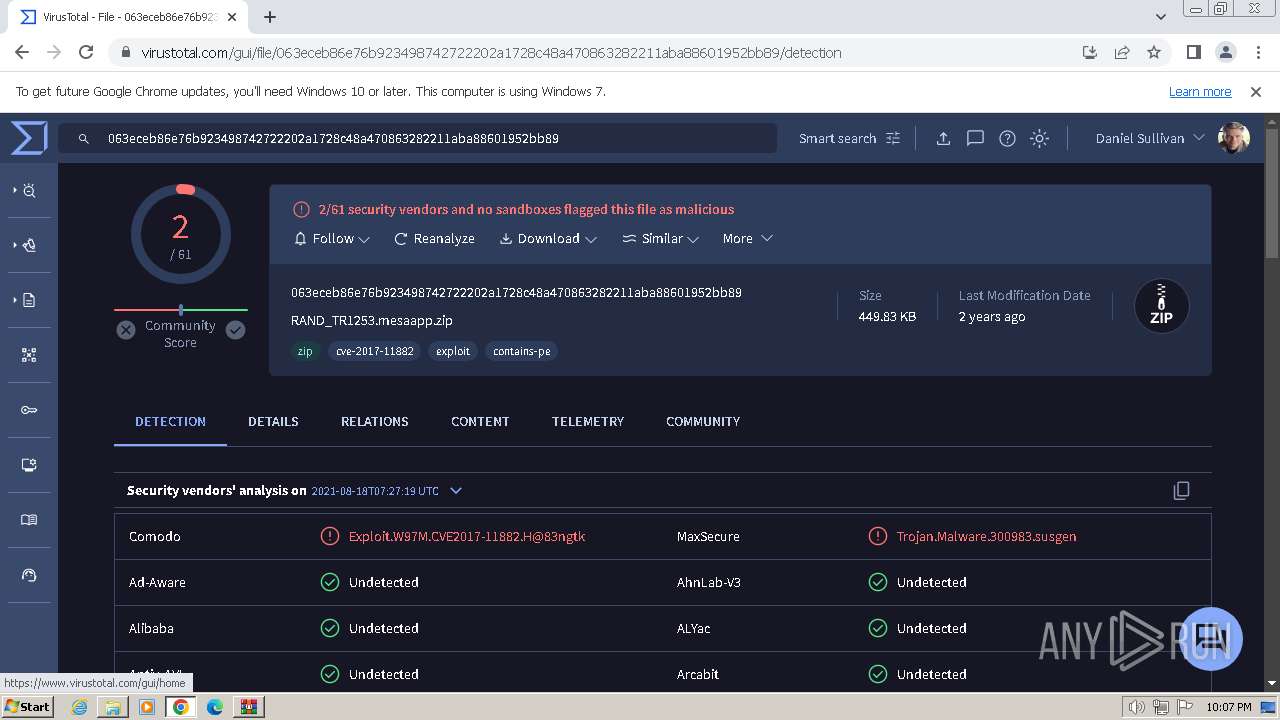Open a new Chrome tab
This screenshot has height=720, width=1280.
(270, 16)
